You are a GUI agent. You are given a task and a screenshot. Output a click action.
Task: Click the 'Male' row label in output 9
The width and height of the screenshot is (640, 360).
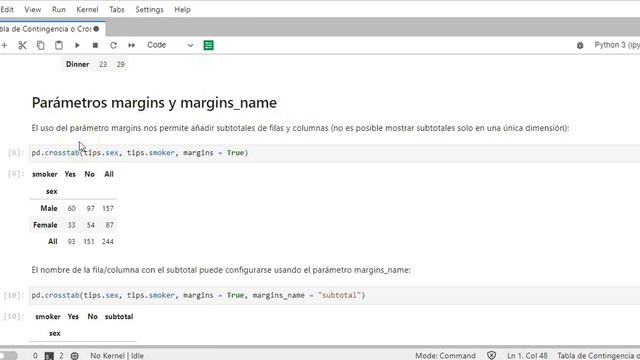click(x=49, y=209)
